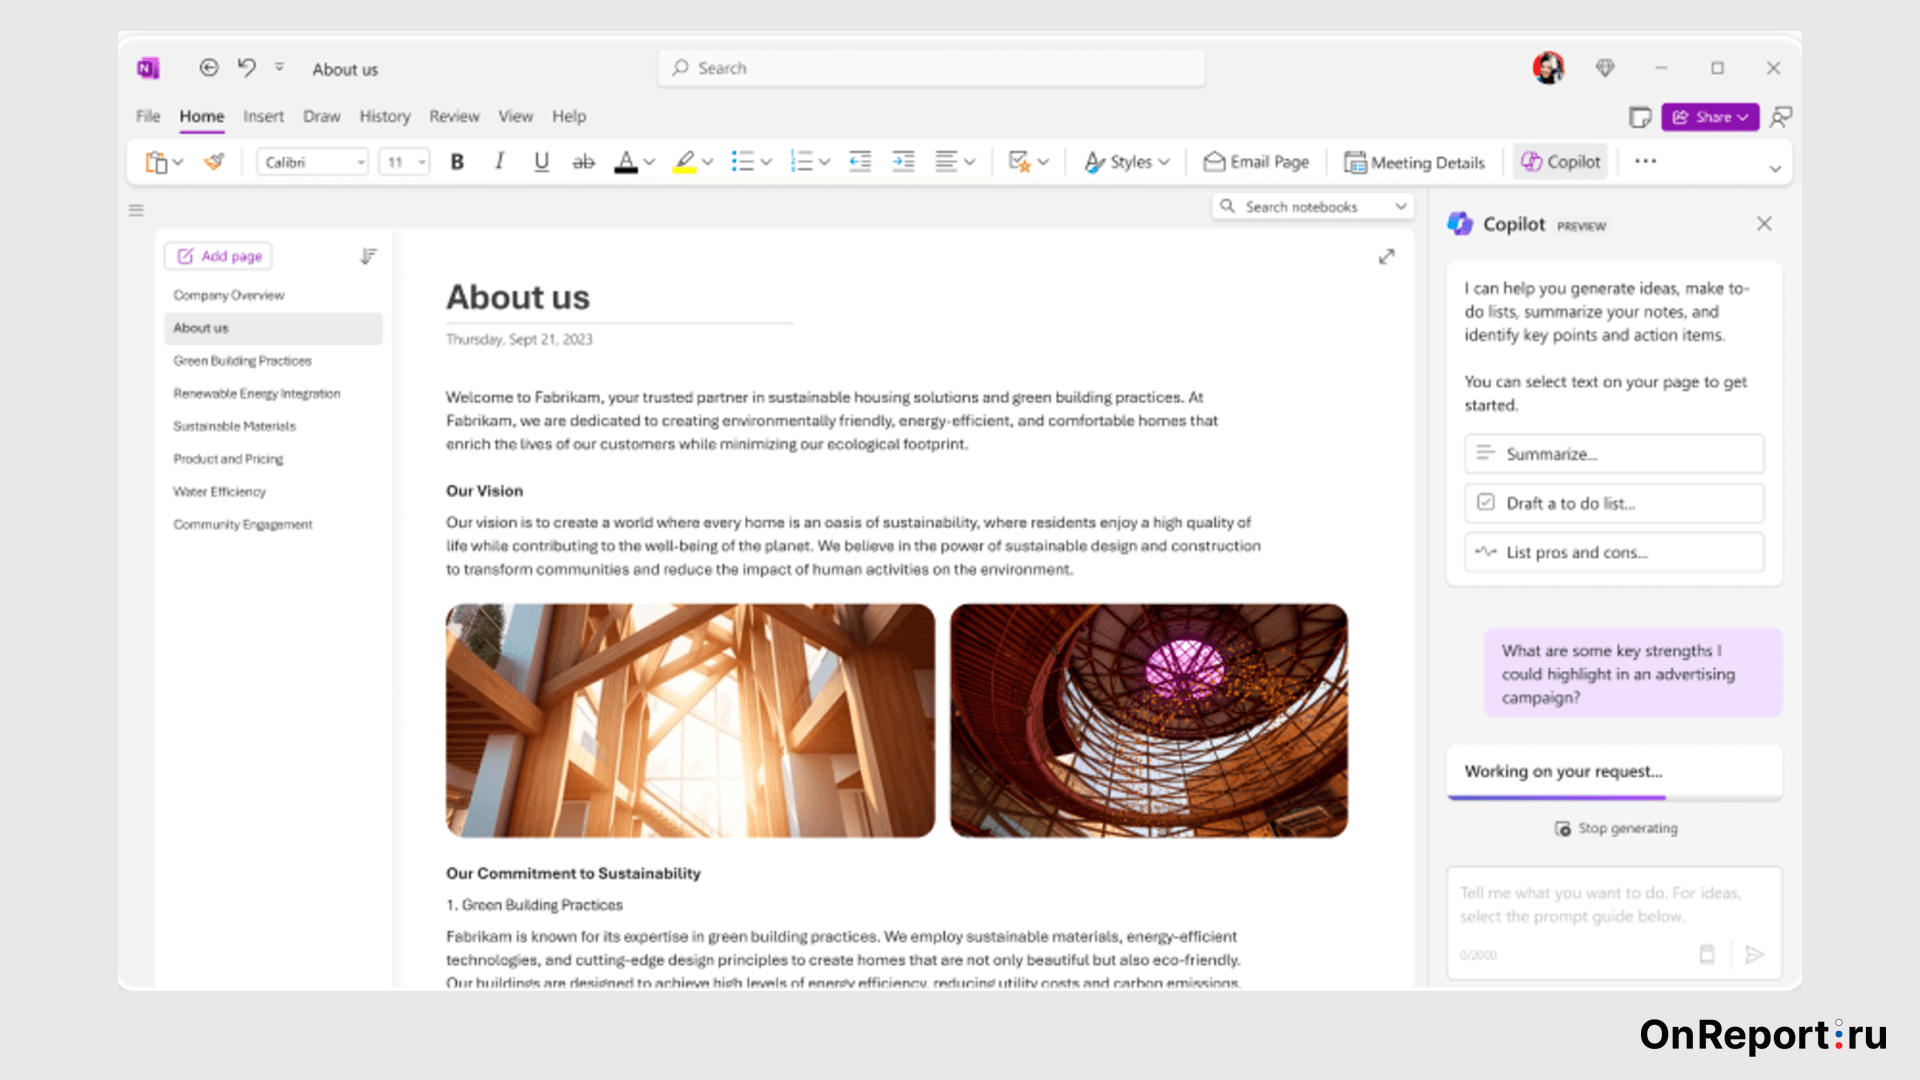Open the highlight color picker arrow
Image resolution: width=1920 pixels, height=1080 pixels.
click(x=708, y=162)
